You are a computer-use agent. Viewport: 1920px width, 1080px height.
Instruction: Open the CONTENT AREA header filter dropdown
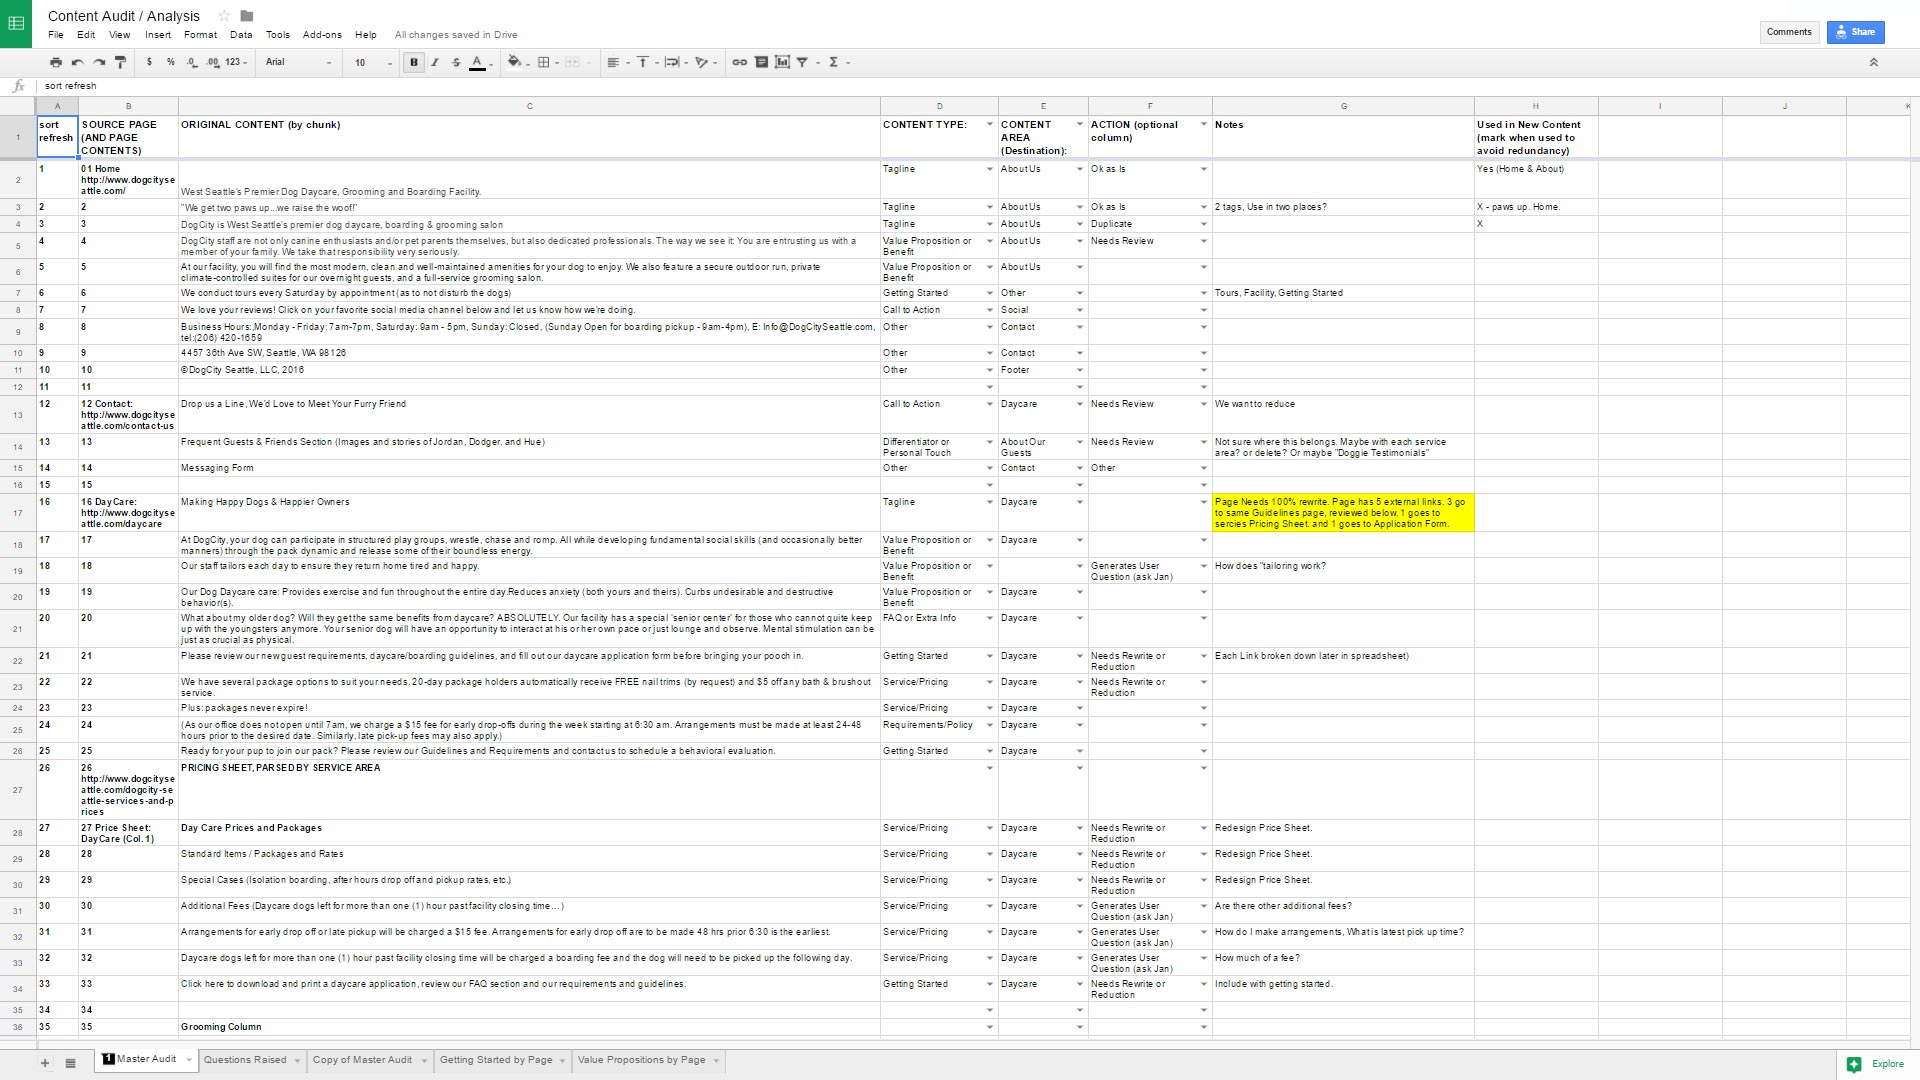click(x=1079, y=125)
